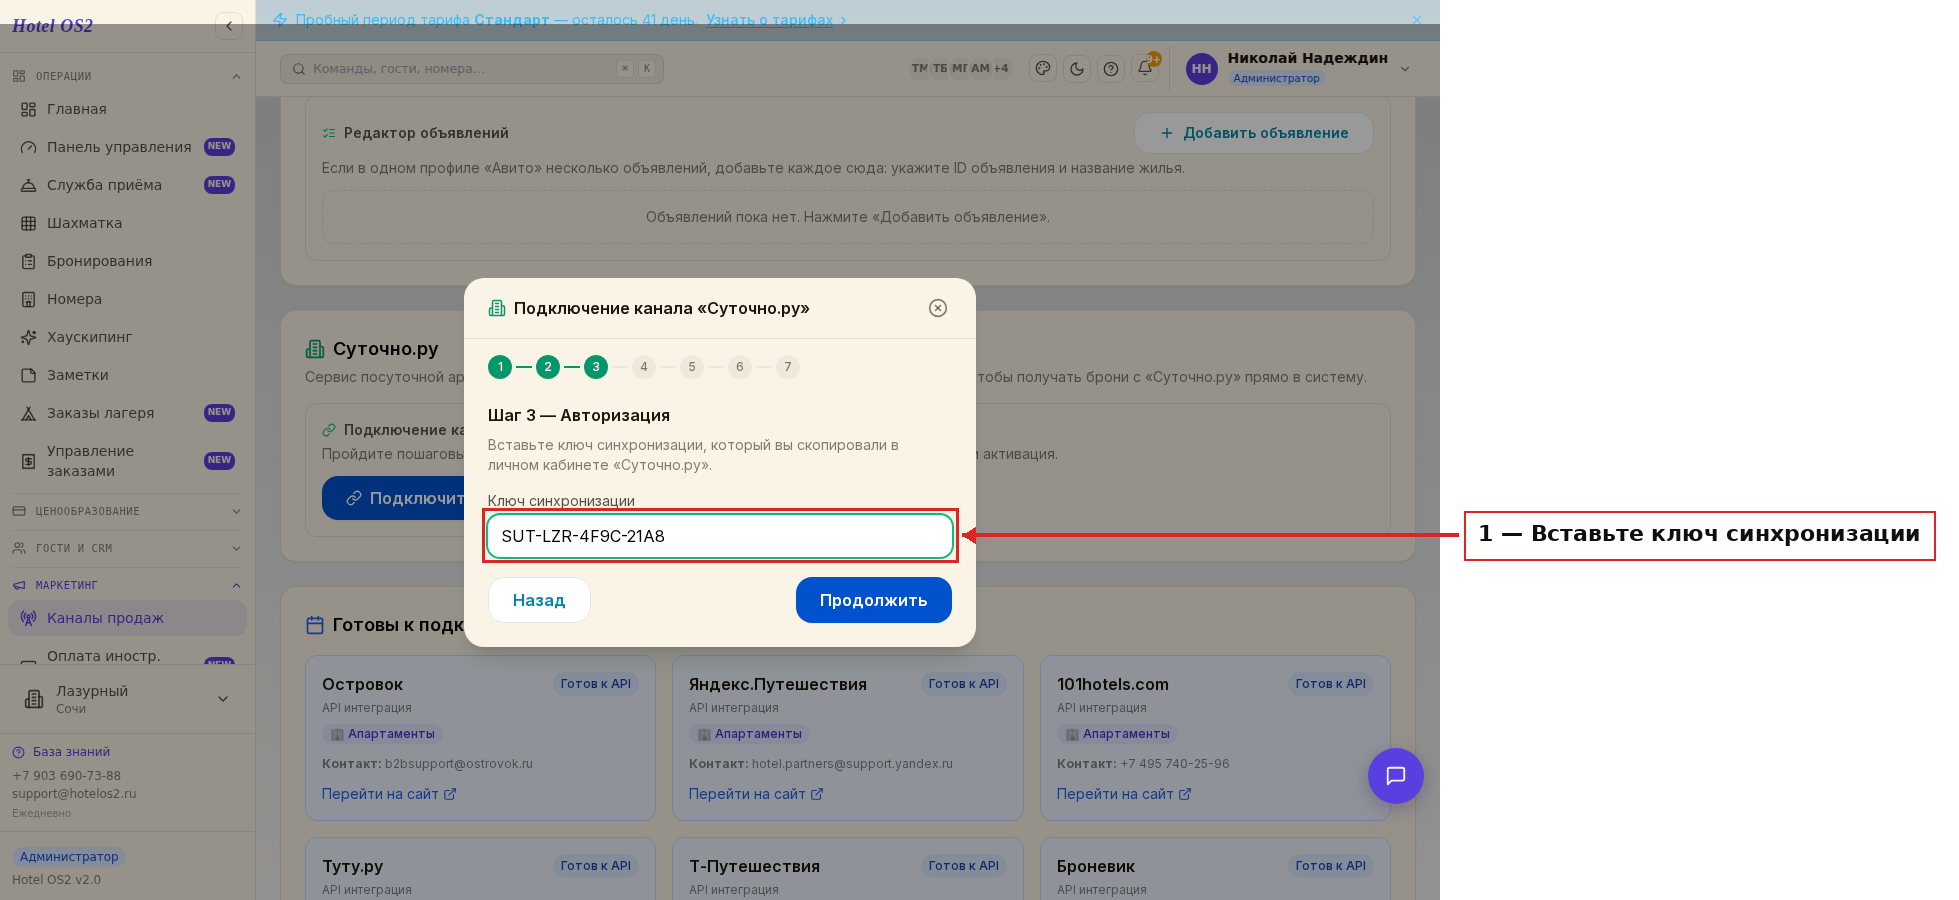
Task: Open the help question-mark icon
Action: click(1111, 68)
